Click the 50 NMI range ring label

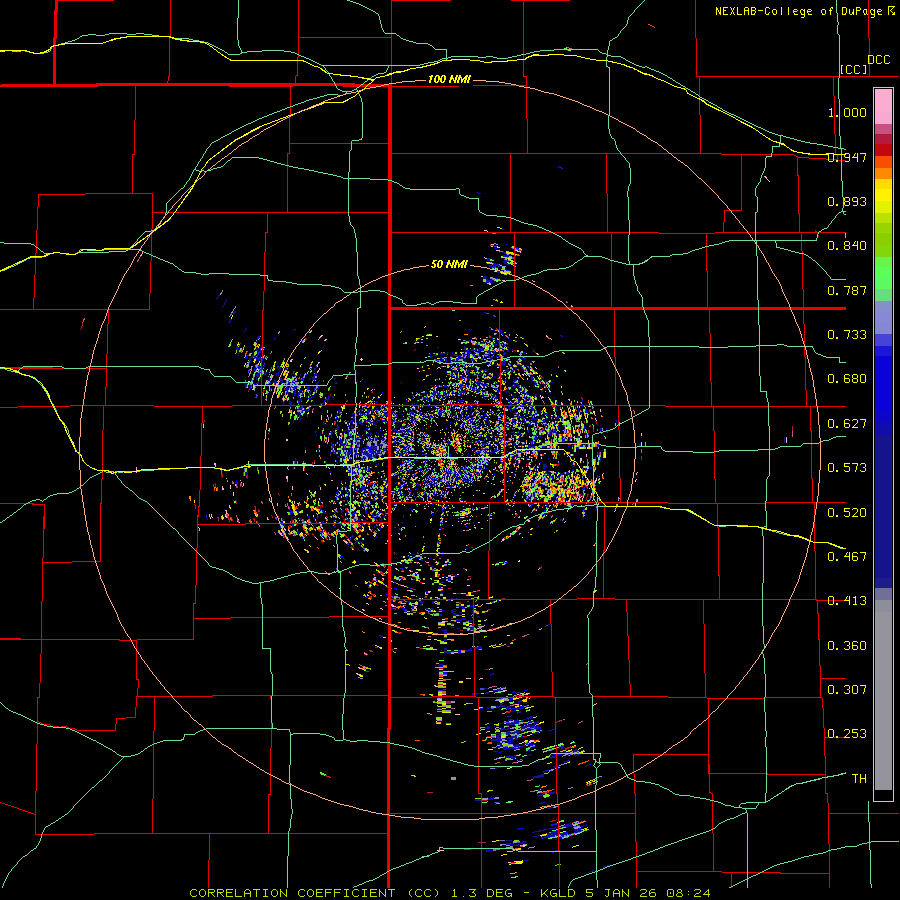[x=449, y=264]
